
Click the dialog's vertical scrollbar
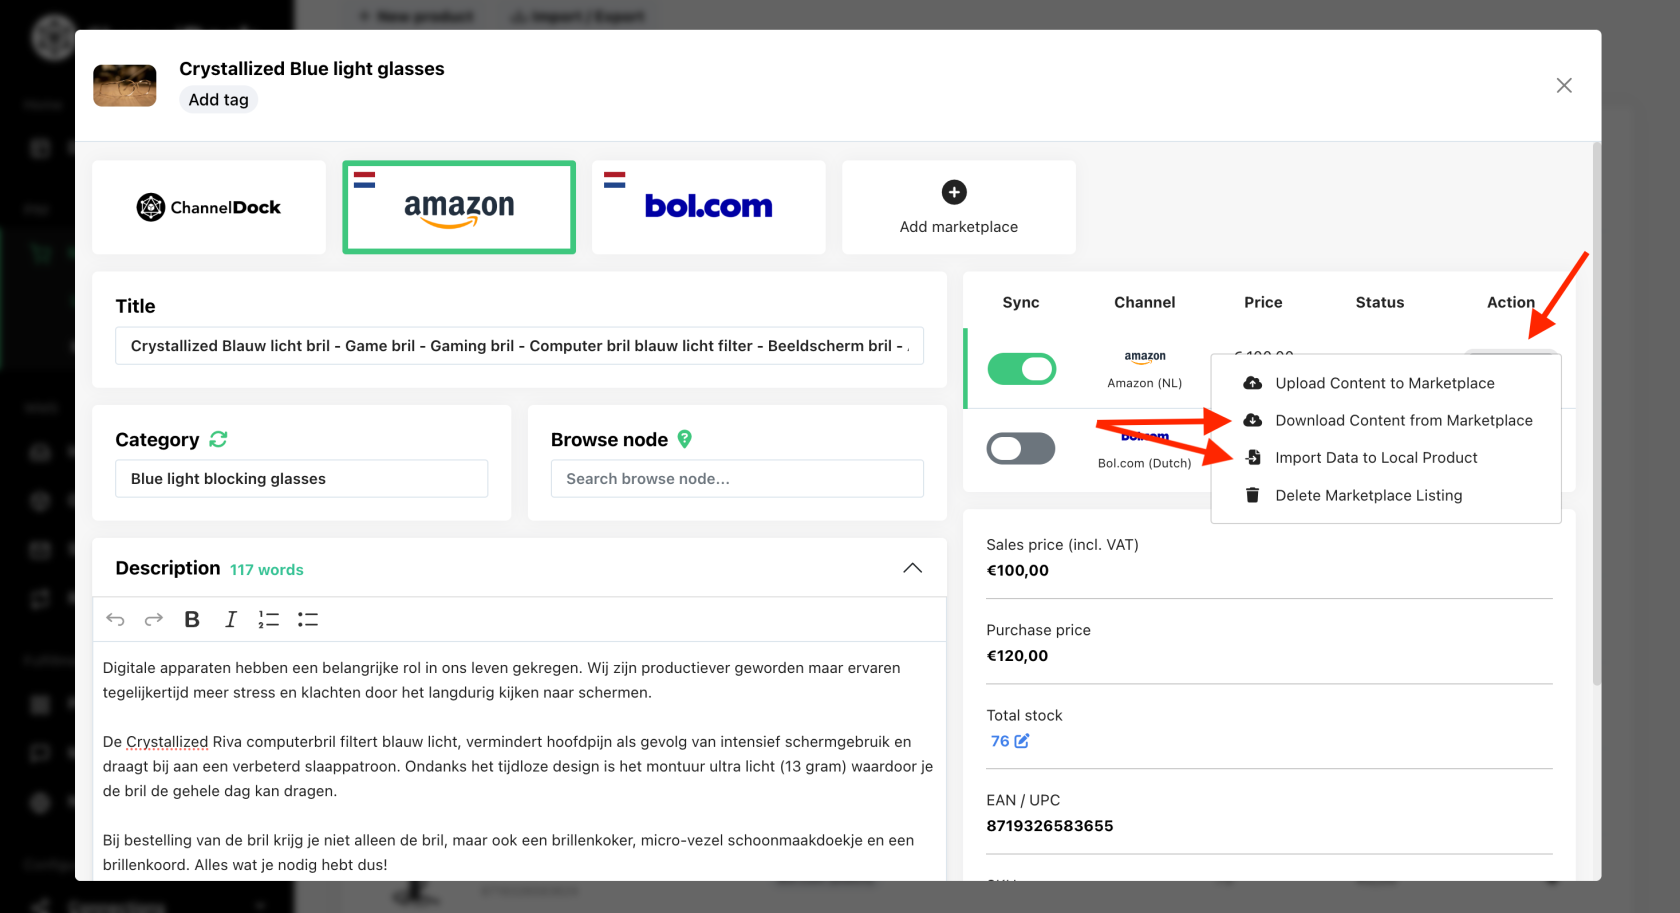click(x=1596, y=415)
